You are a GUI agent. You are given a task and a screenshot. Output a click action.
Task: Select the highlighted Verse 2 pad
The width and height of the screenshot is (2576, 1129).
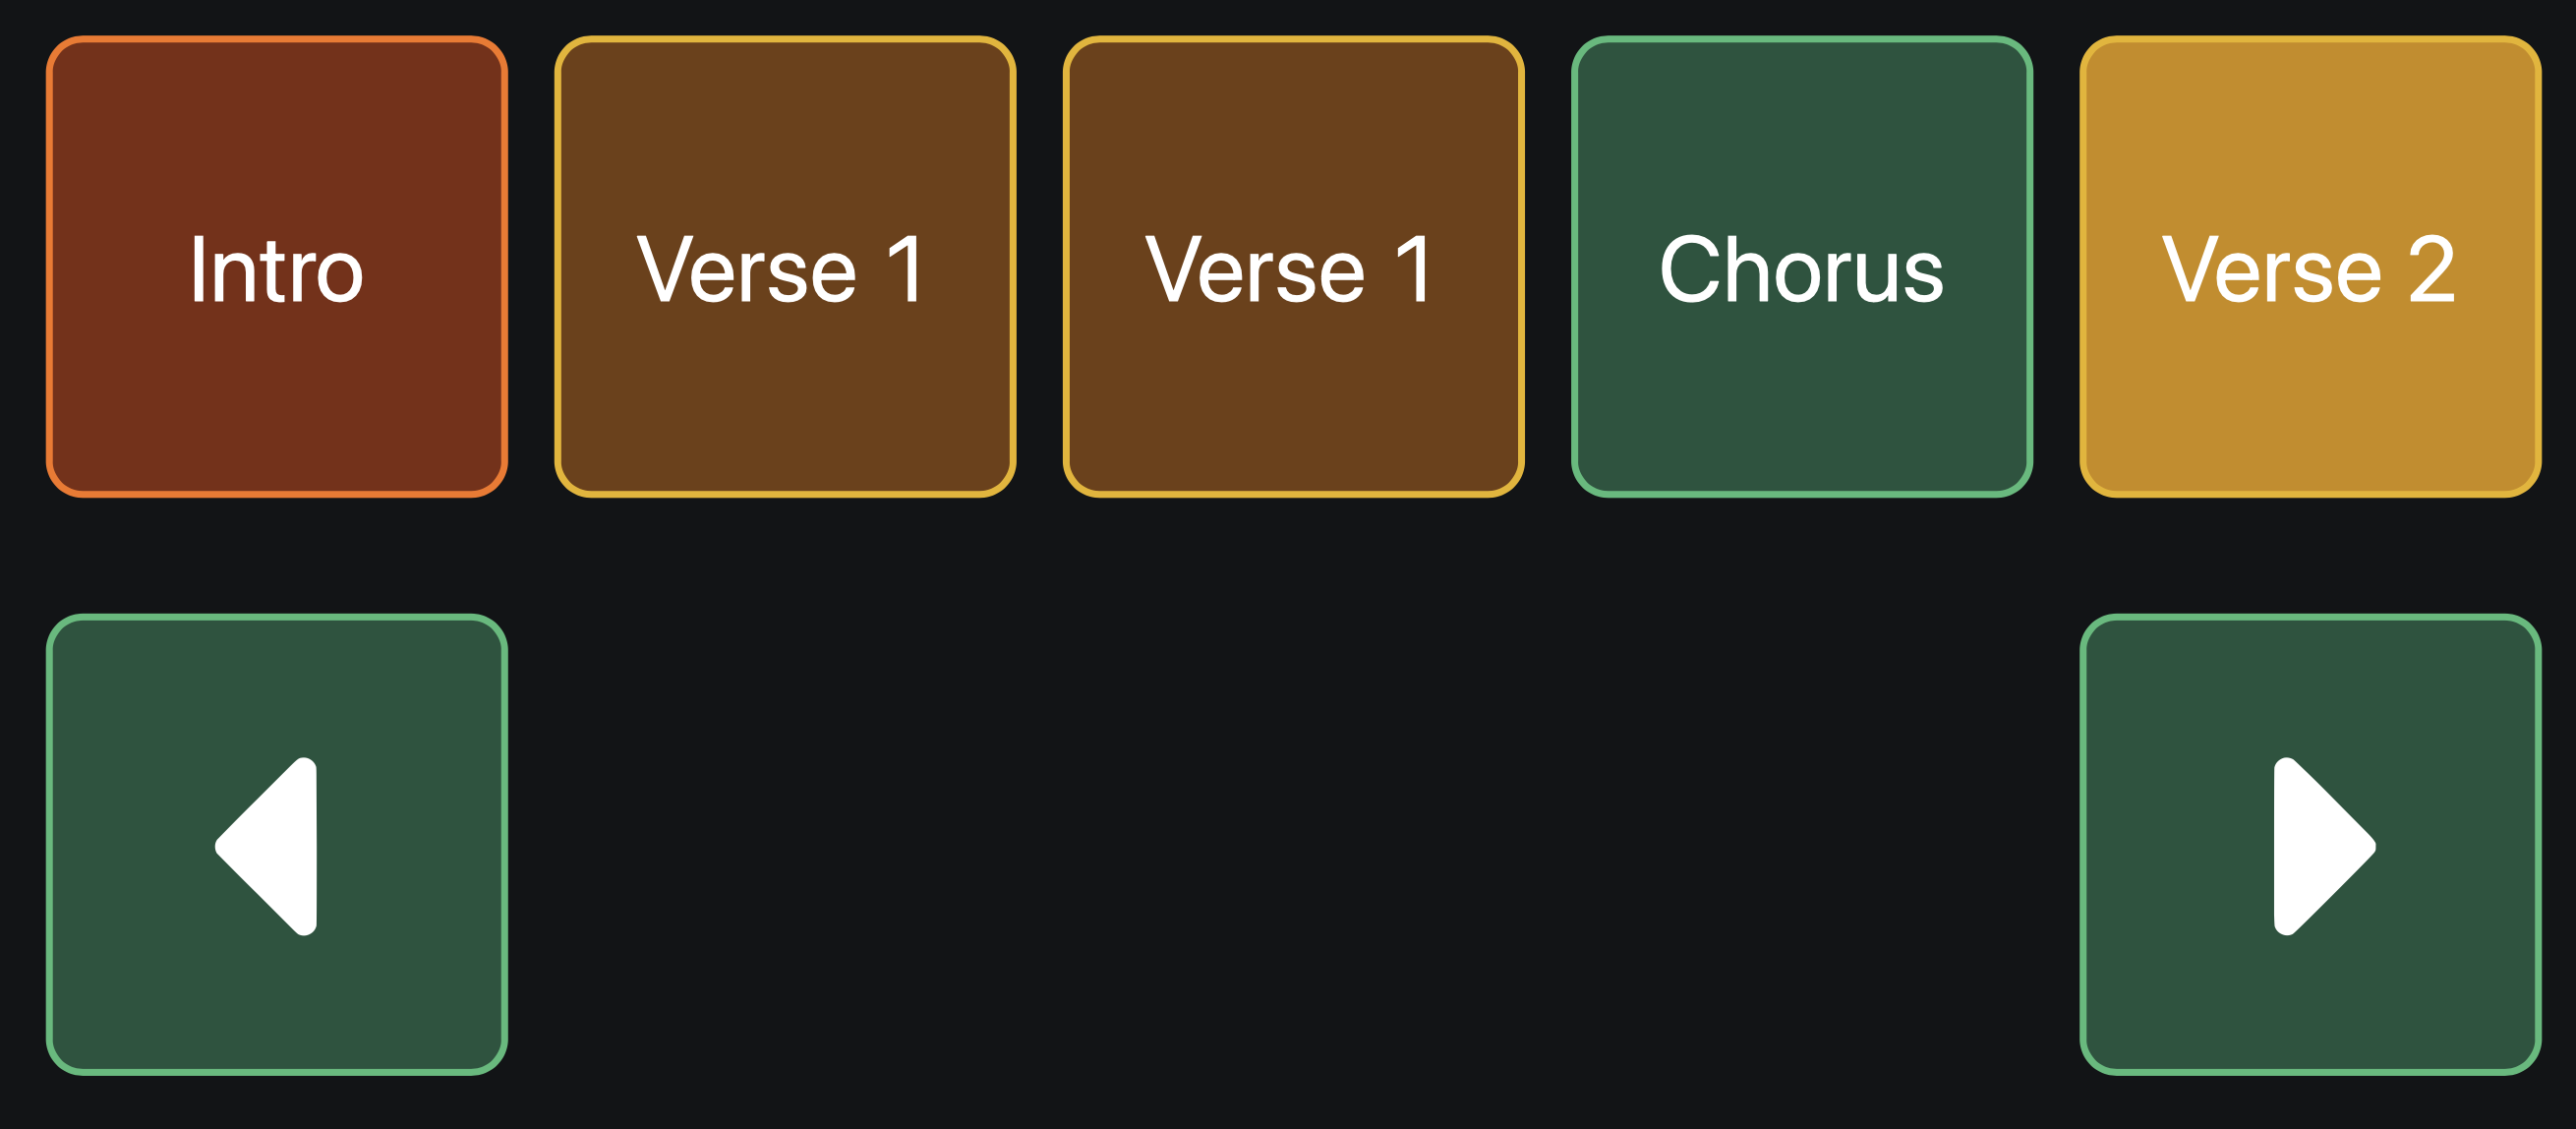pos(2310,267)
